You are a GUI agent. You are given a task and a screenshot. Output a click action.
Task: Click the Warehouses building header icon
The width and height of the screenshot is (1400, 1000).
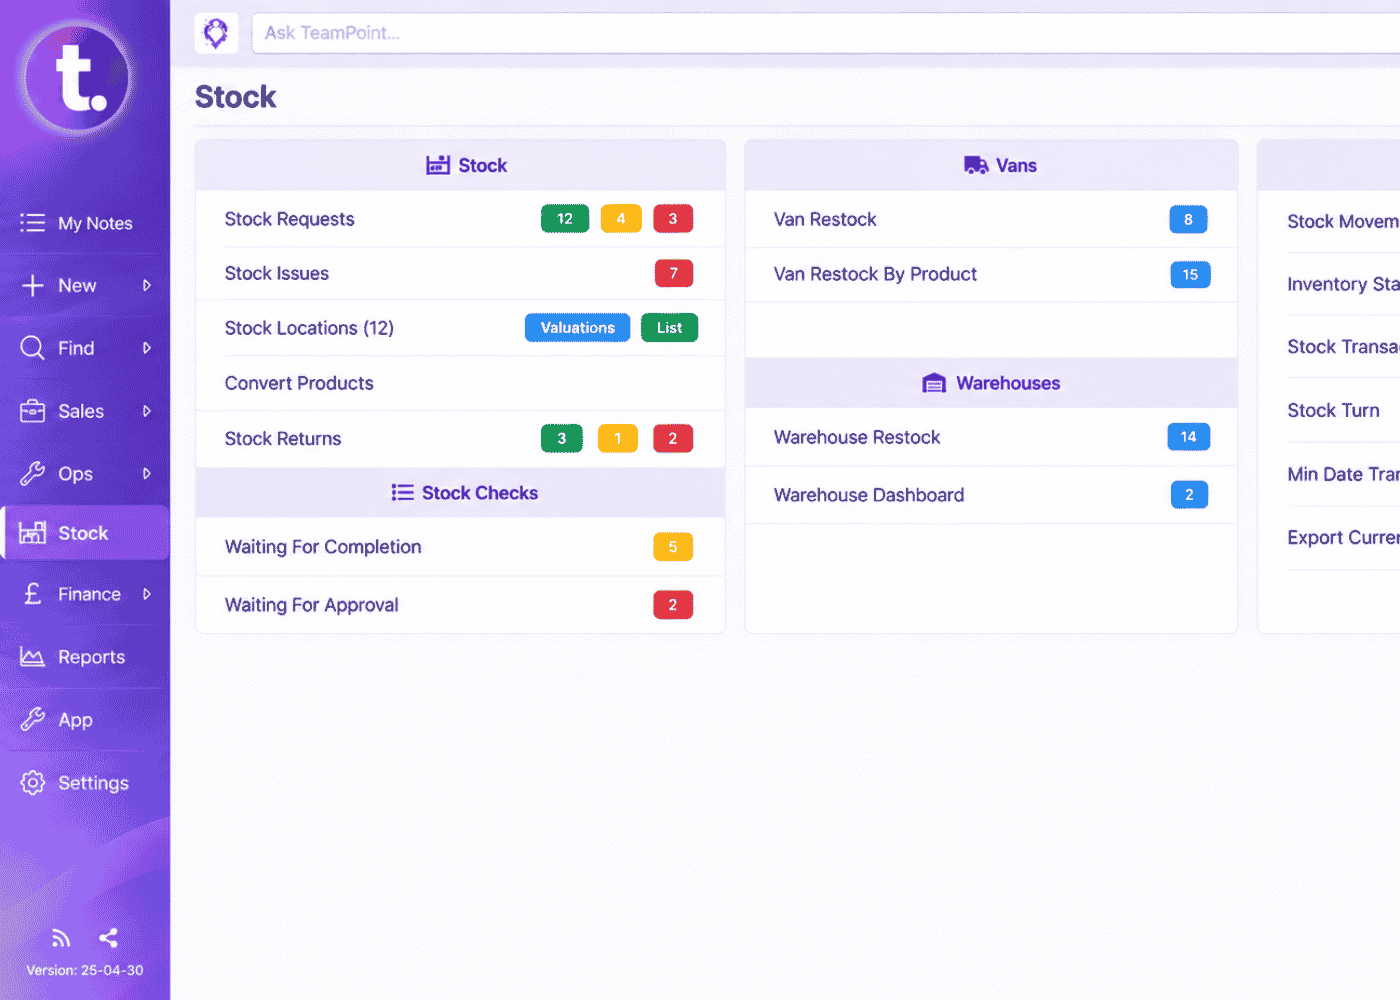tap(934, 383)
